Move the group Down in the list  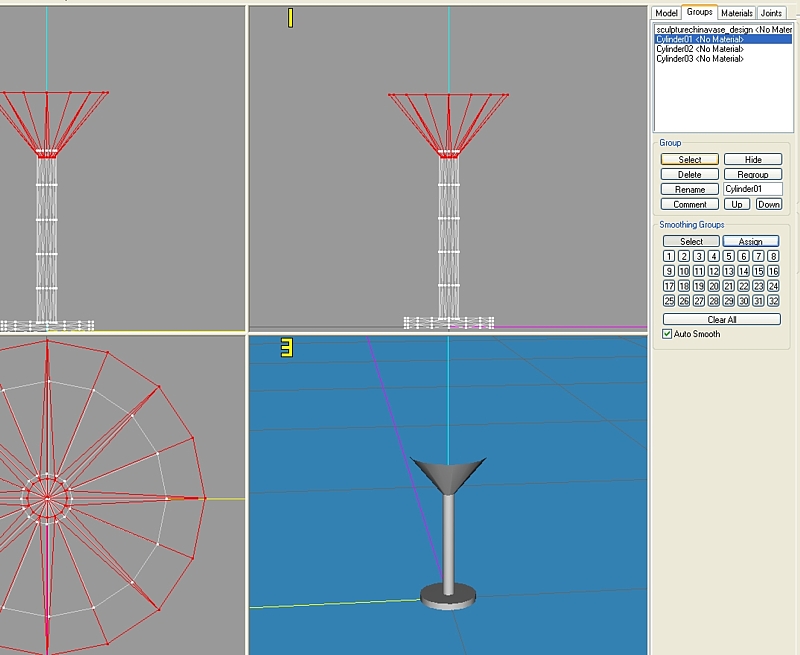click(x=768, y=204)
